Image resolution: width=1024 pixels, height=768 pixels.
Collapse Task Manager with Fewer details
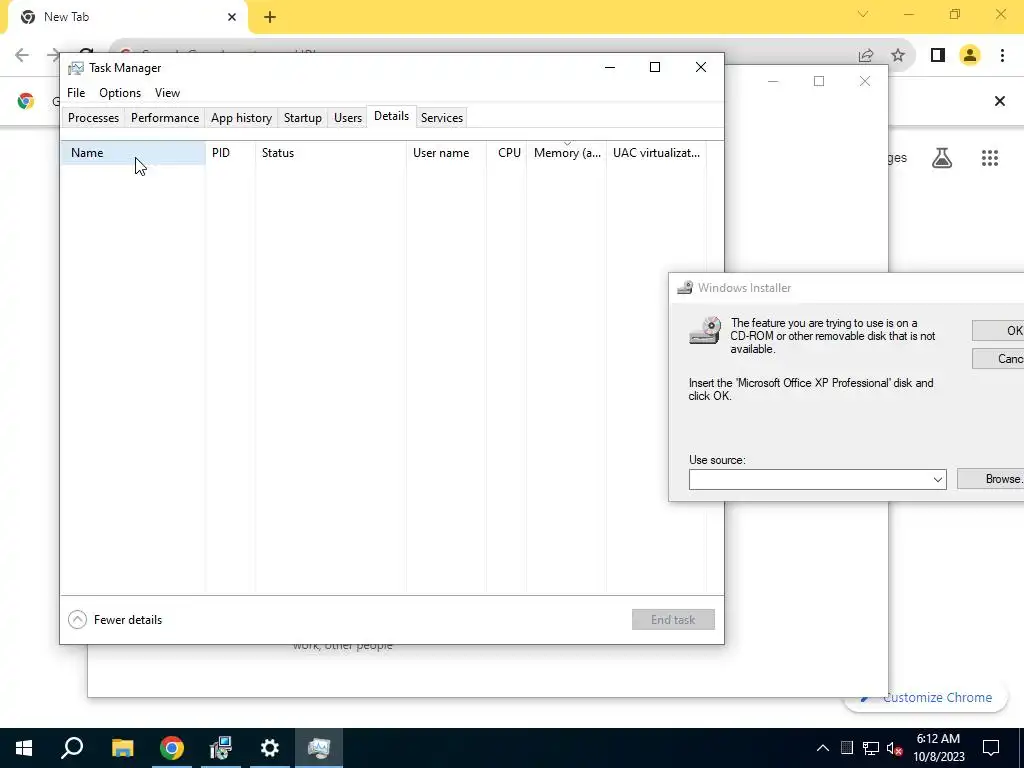pyautogui.click(x=115, y=620)
